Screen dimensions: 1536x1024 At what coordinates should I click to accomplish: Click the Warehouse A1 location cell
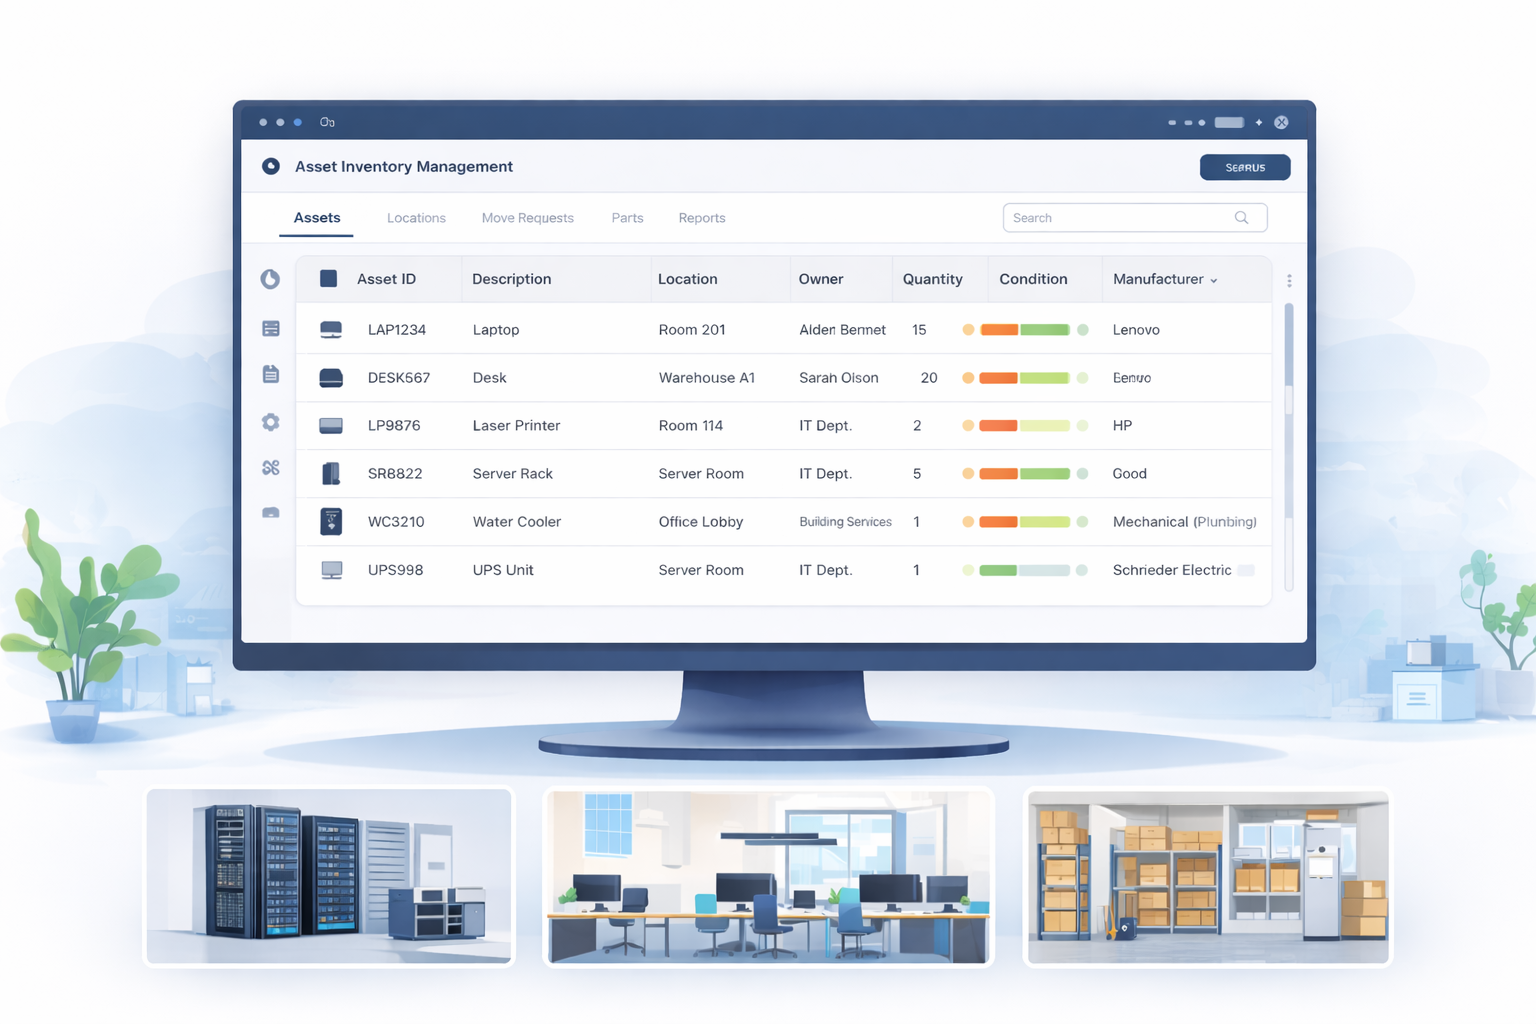click(707, 377)
